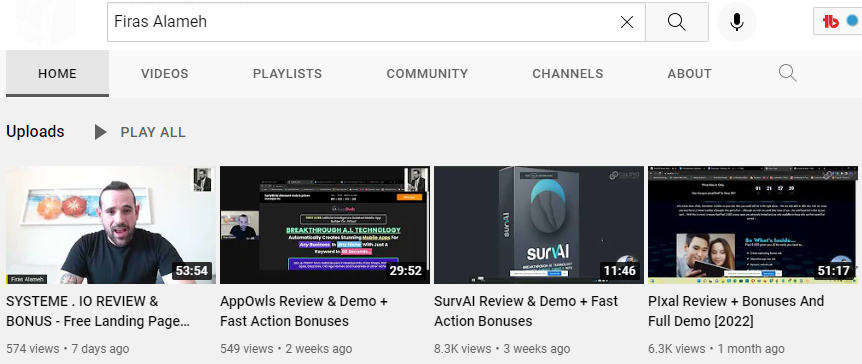Viewport: 862px width, 364px height.
Task: Click the search-in-channel magnifier icon
Action: [787, 73]
